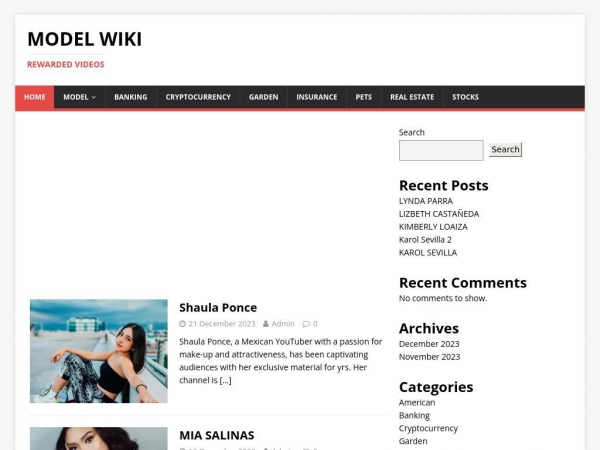Click the Recent Comments heading
The image size is (600, 450).
[x=463, y=283]
